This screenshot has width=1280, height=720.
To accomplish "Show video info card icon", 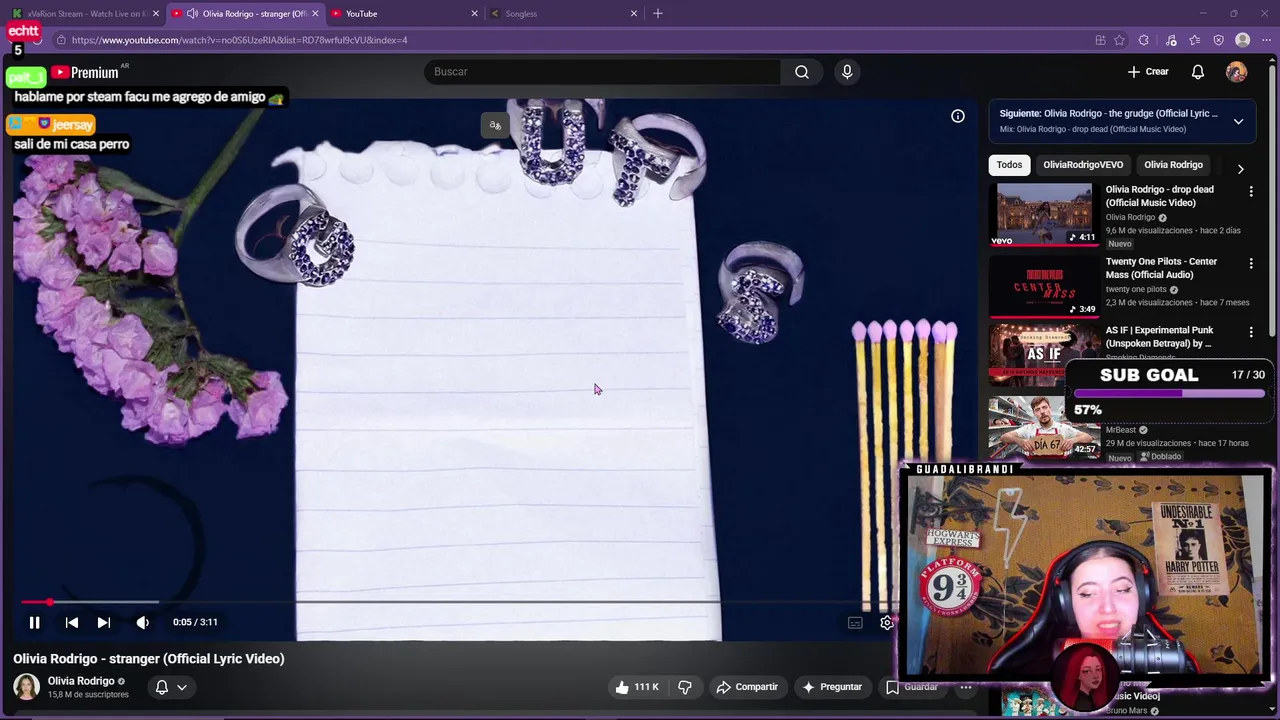I will coord(958,116).
